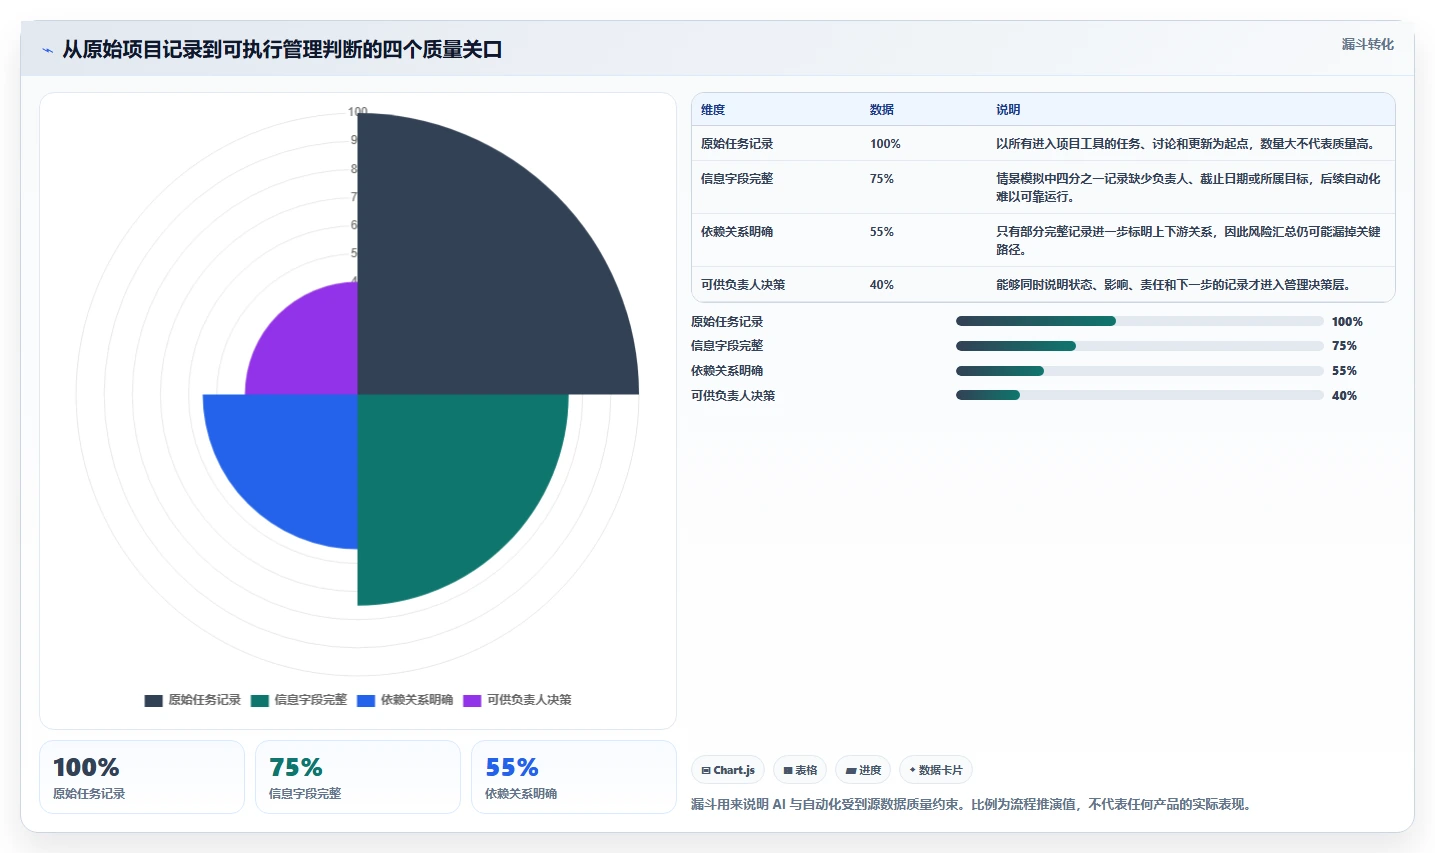Click the title 从原始项目记录到可执行管理判断的四个质量关口
The image size is (1435, 853).
[282, 49]
